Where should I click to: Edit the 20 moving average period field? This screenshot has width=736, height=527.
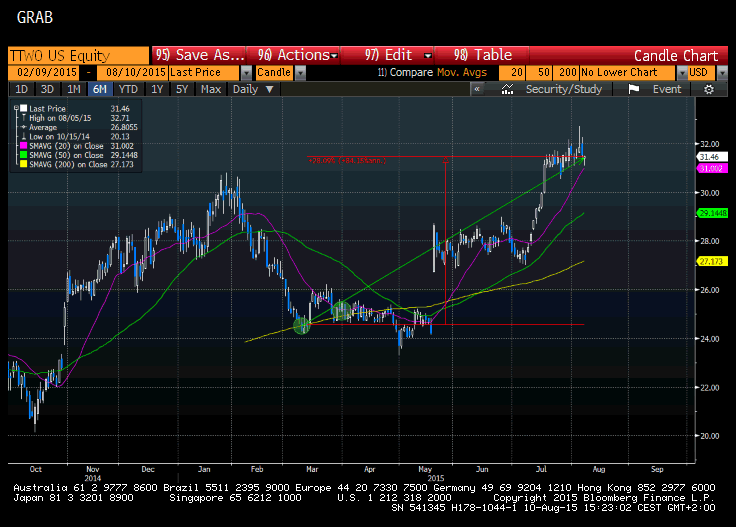tap(512, 72)
